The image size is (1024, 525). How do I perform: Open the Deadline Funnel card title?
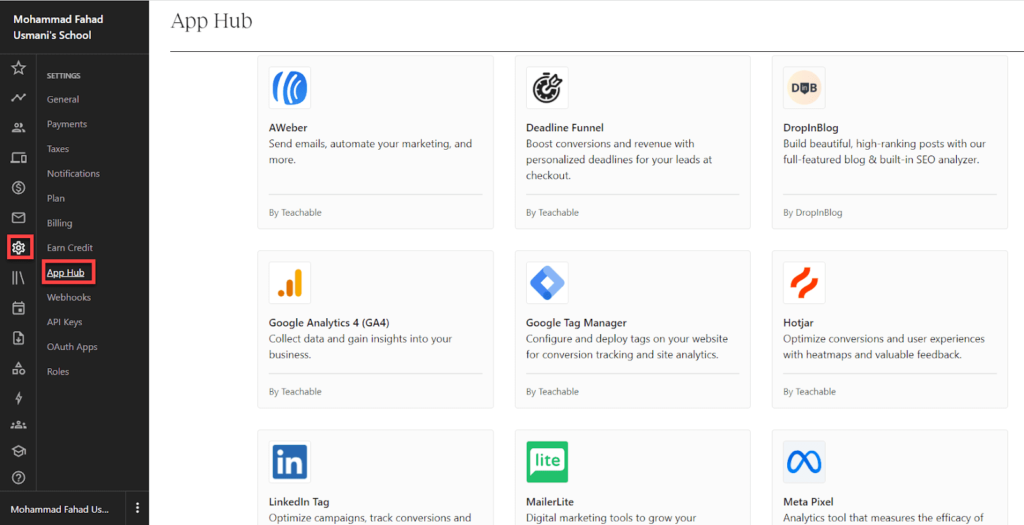565,127
